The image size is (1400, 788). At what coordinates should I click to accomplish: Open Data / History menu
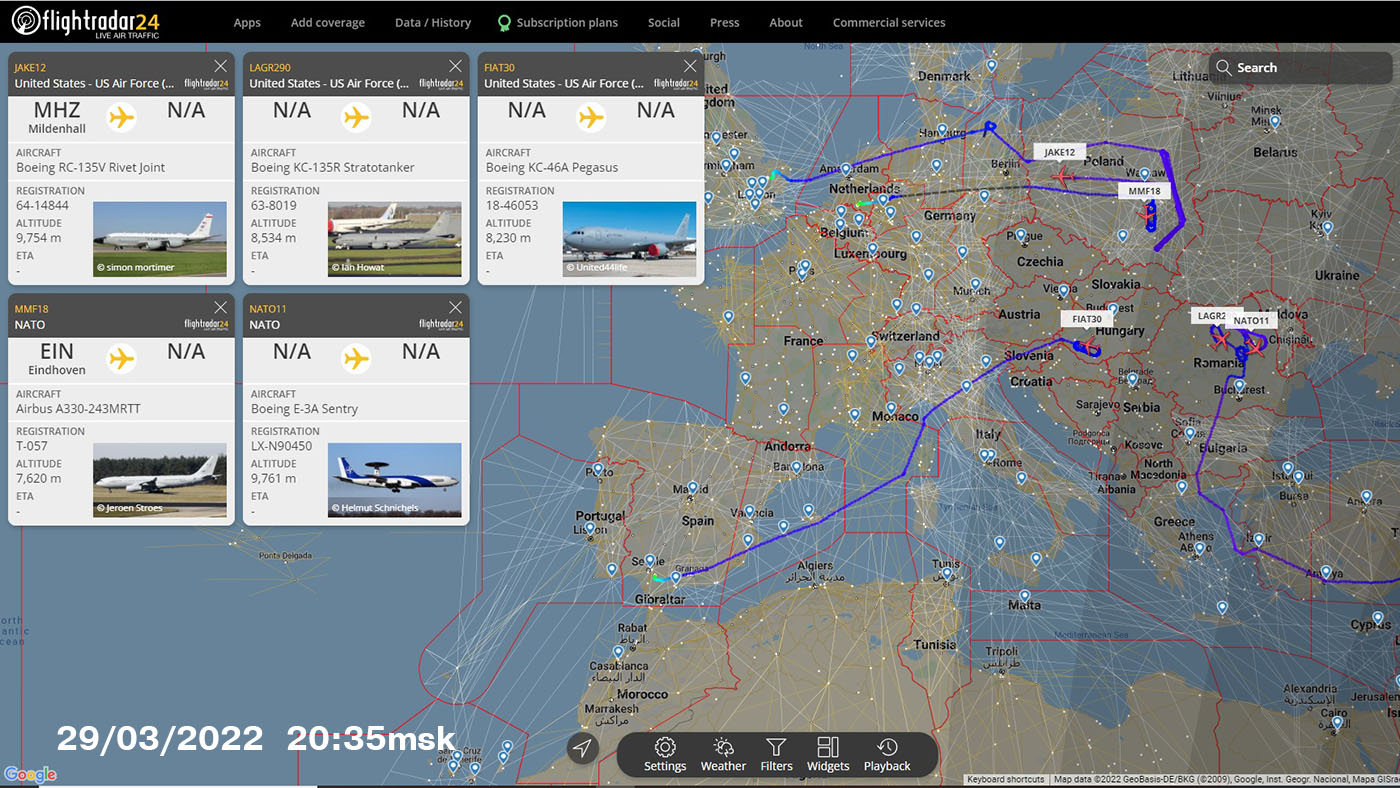pos(432,22)
